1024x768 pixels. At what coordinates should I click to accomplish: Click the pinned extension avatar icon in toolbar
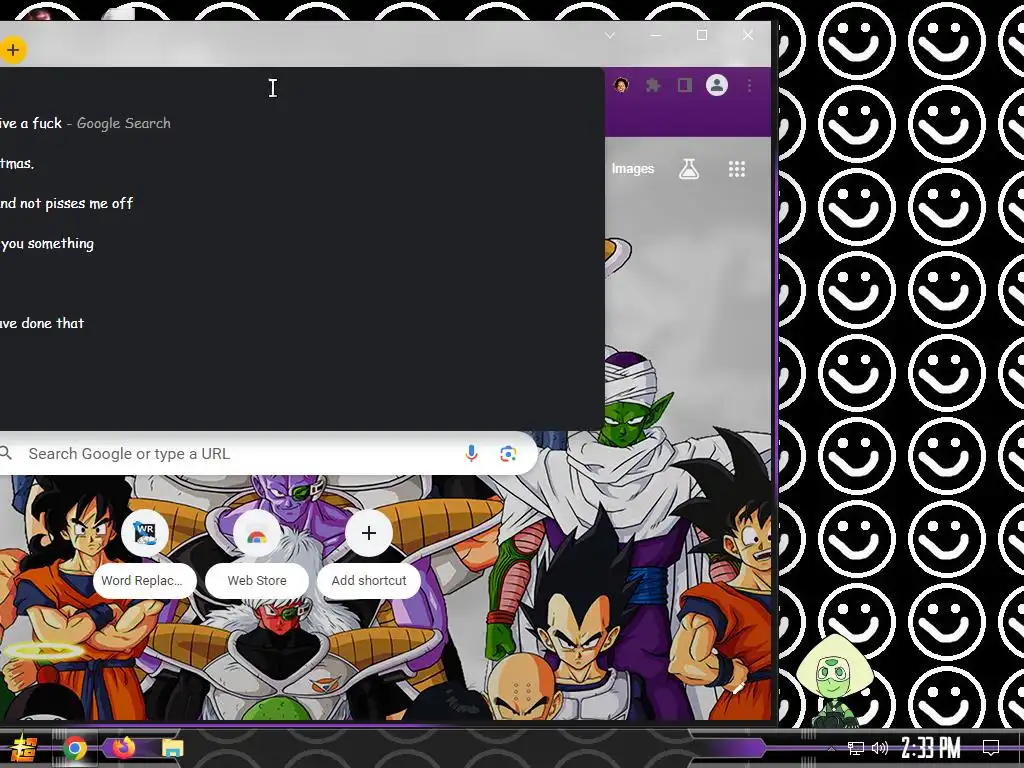point(621,86)
